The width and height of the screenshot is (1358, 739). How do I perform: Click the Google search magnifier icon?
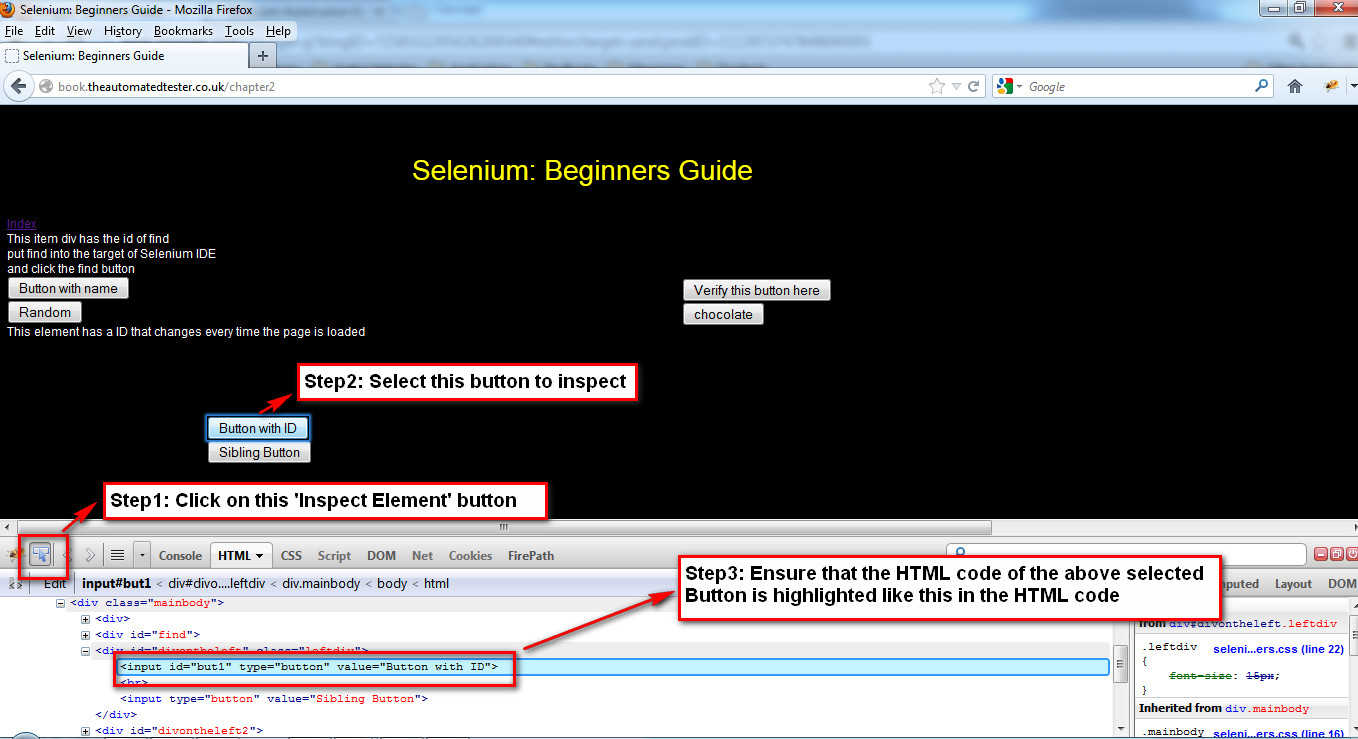1261,86
